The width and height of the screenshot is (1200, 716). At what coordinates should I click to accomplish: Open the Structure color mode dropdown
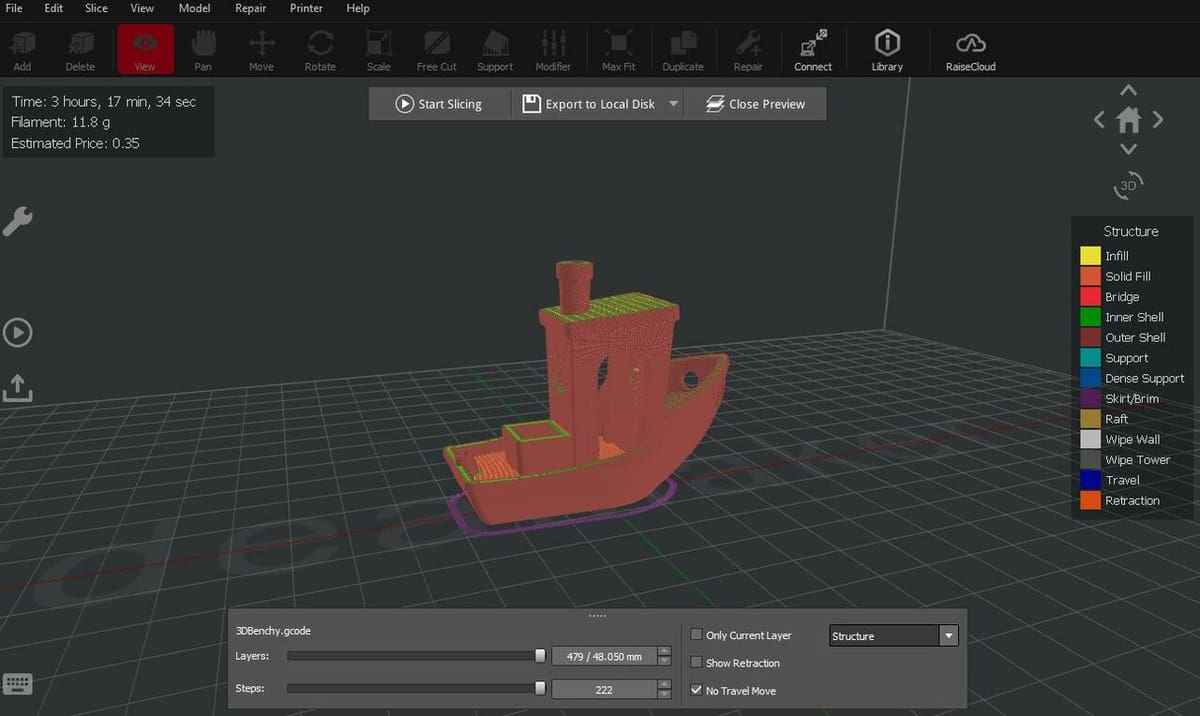[x=894, y=636]
